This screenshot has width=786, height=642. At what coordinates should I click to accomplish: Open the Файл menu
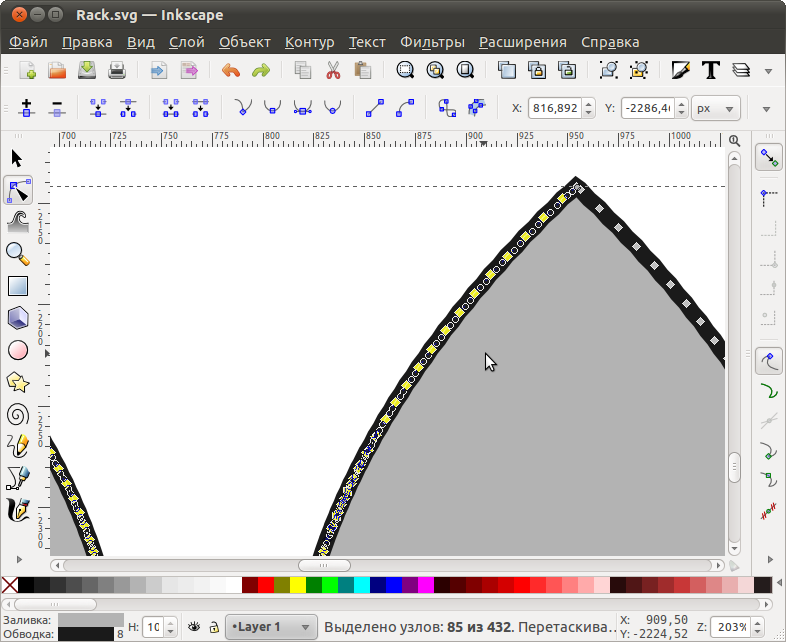29,42
